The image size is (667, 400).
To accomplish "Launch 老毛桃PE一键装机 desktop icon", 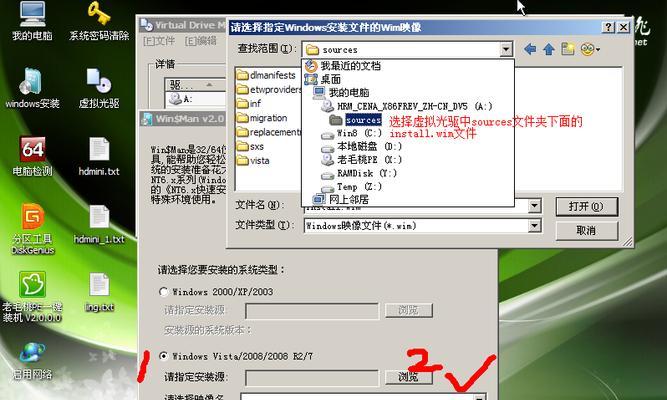I will (32, 297).
